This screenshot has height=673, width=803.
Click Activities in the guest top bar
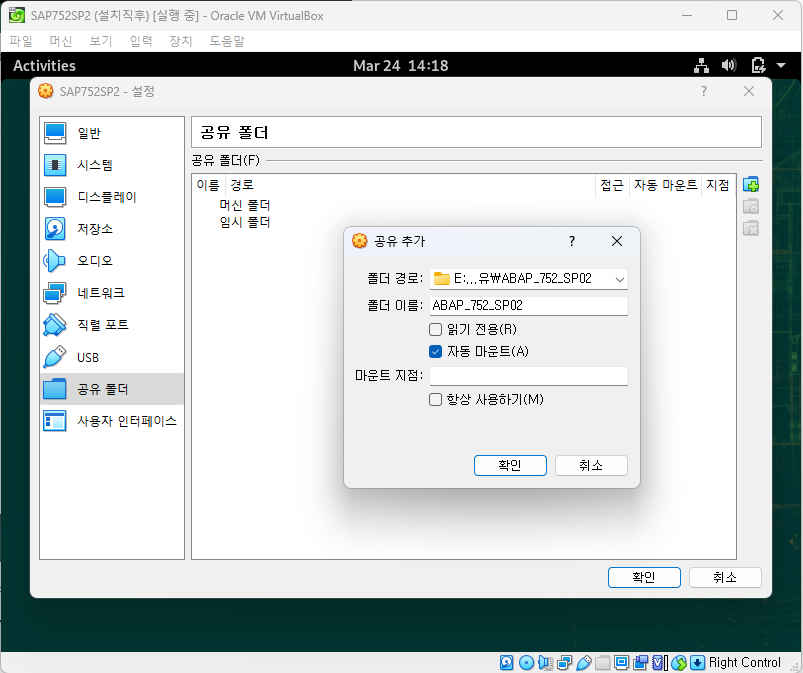point(45,66)
